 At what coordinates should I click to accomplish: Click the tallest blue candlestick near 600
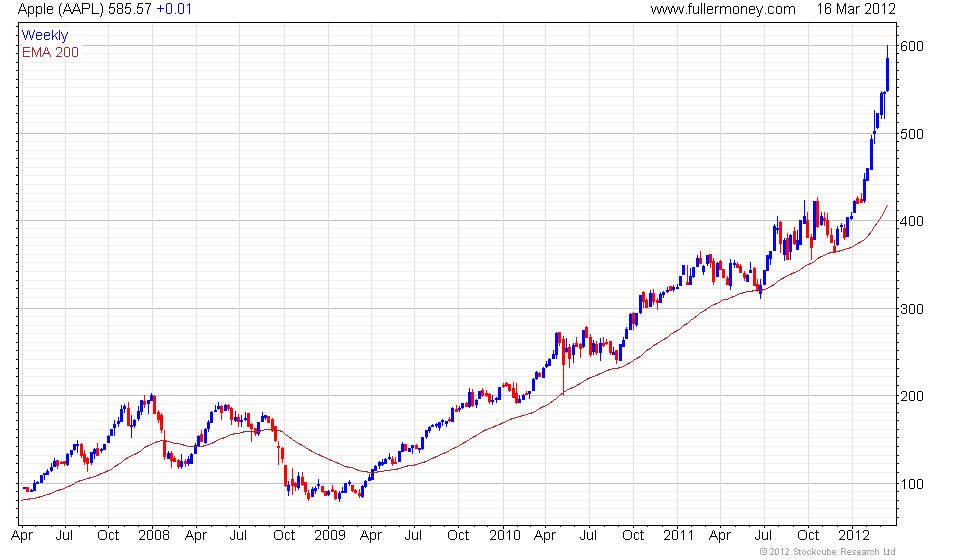(888, 69)
